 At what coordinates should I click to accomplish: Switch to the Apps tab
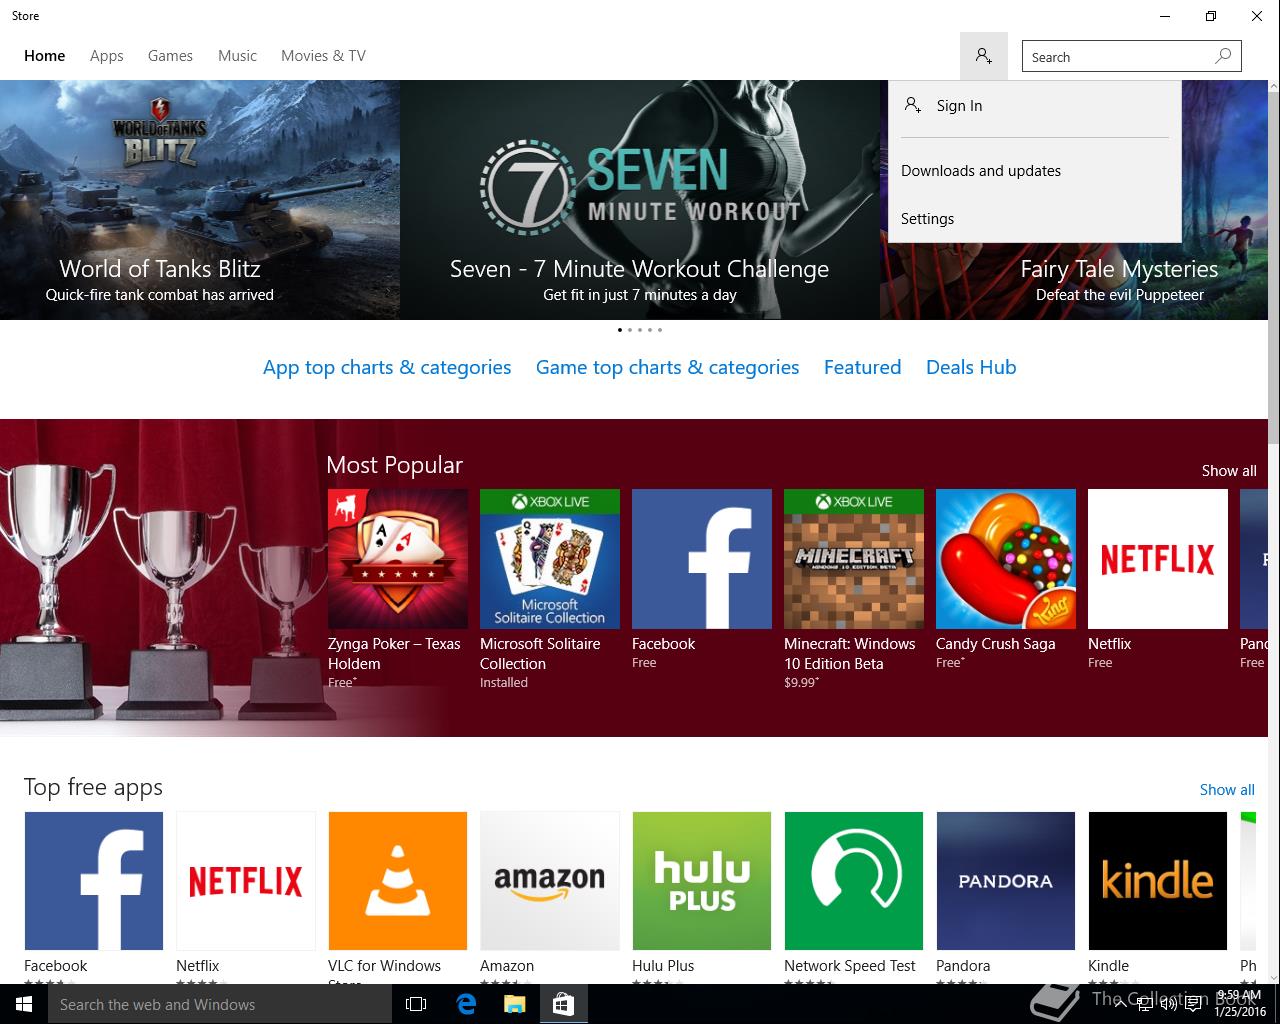tap(107, 56)
